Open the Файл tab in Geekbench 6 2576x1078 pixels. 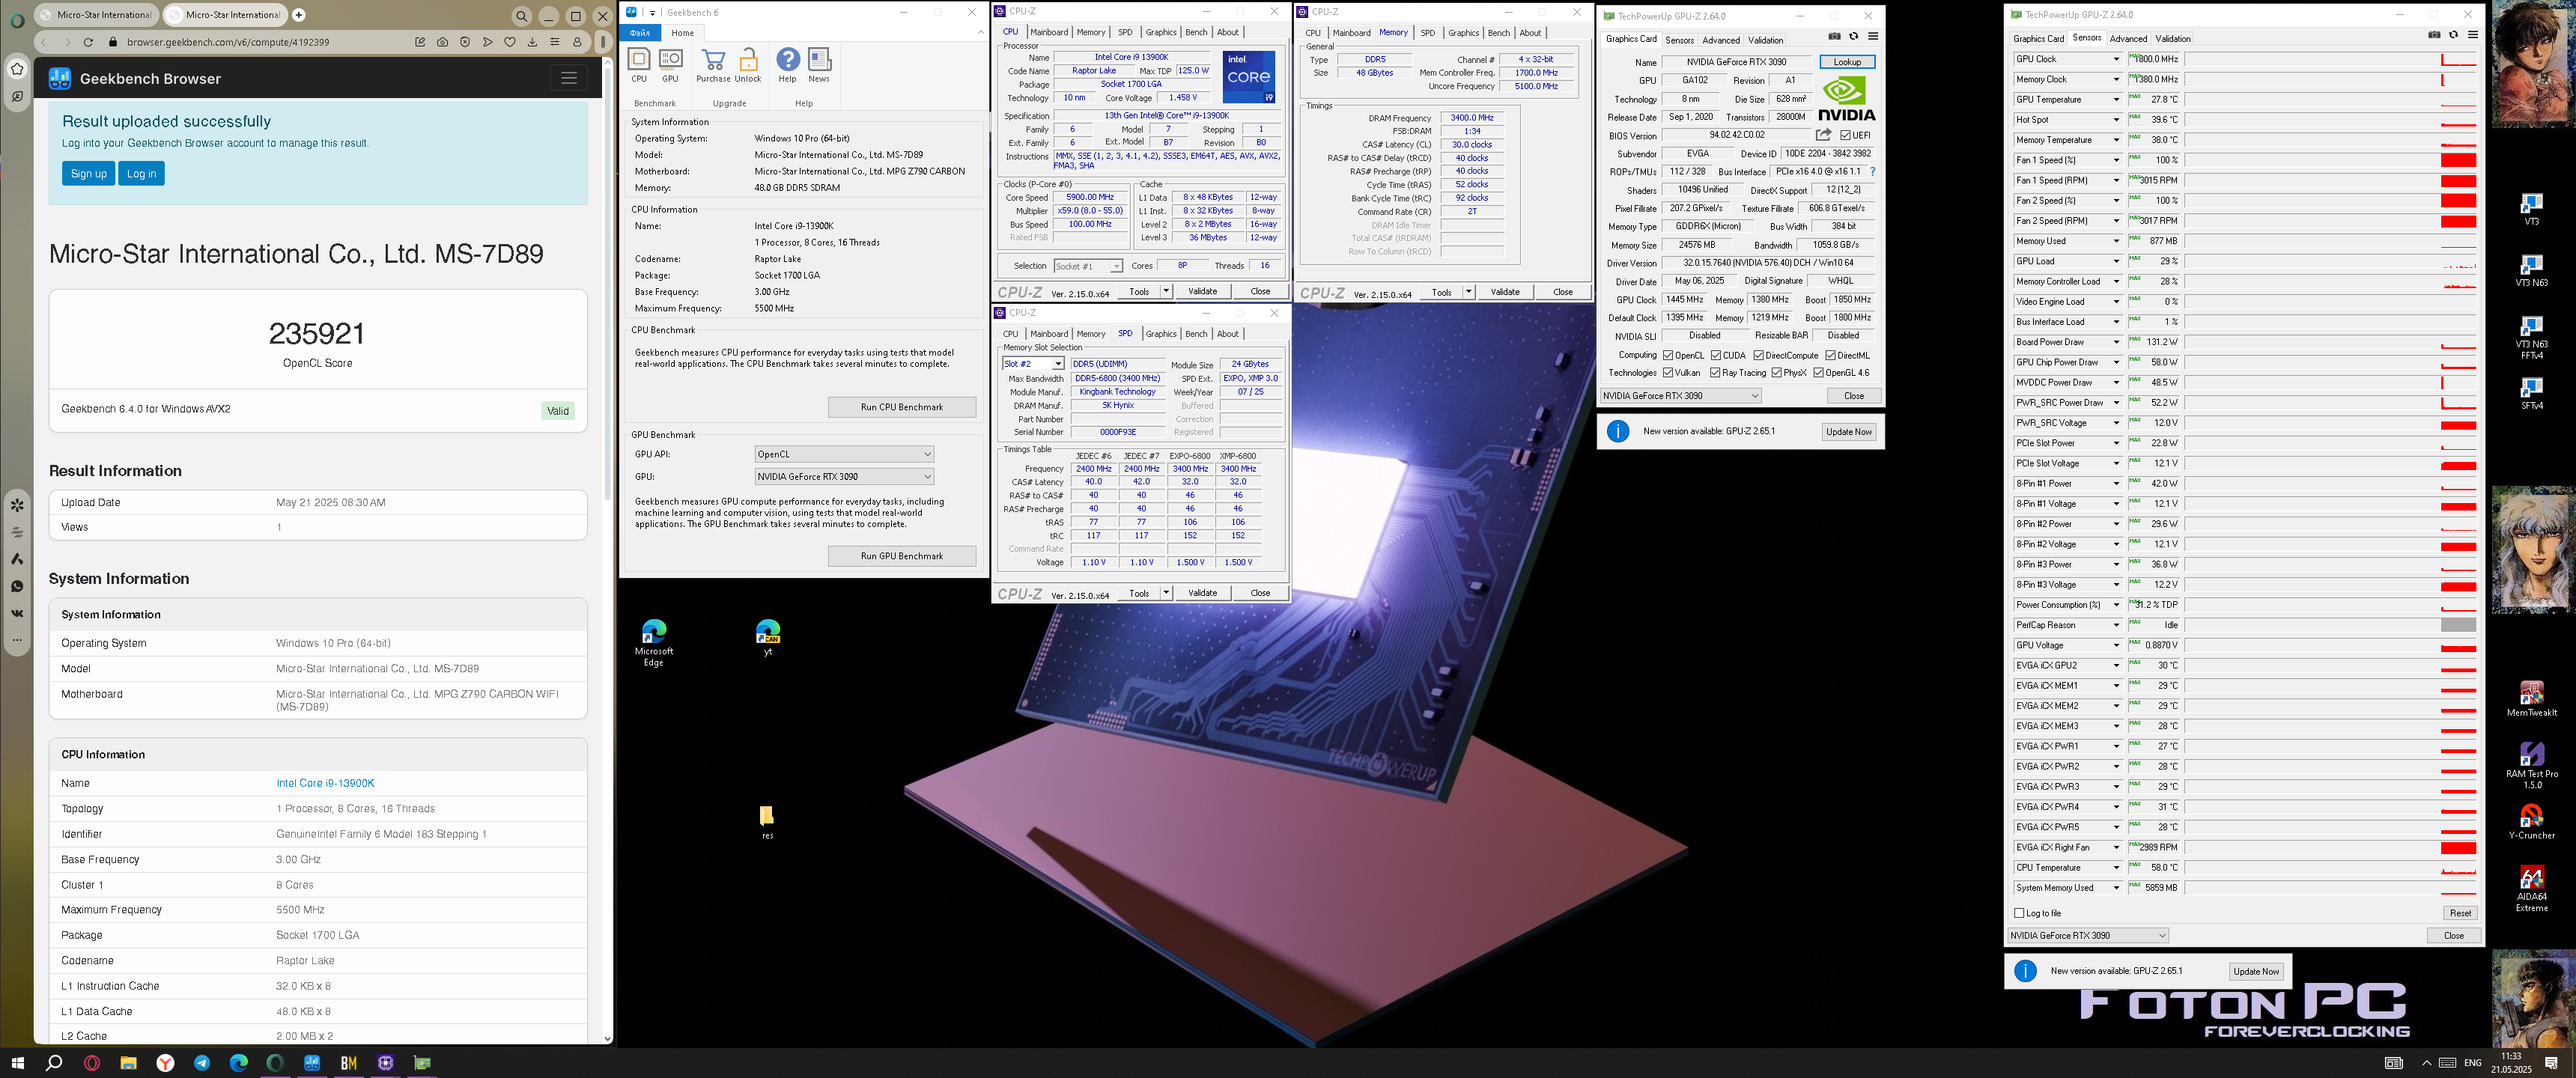coord(640,33)
